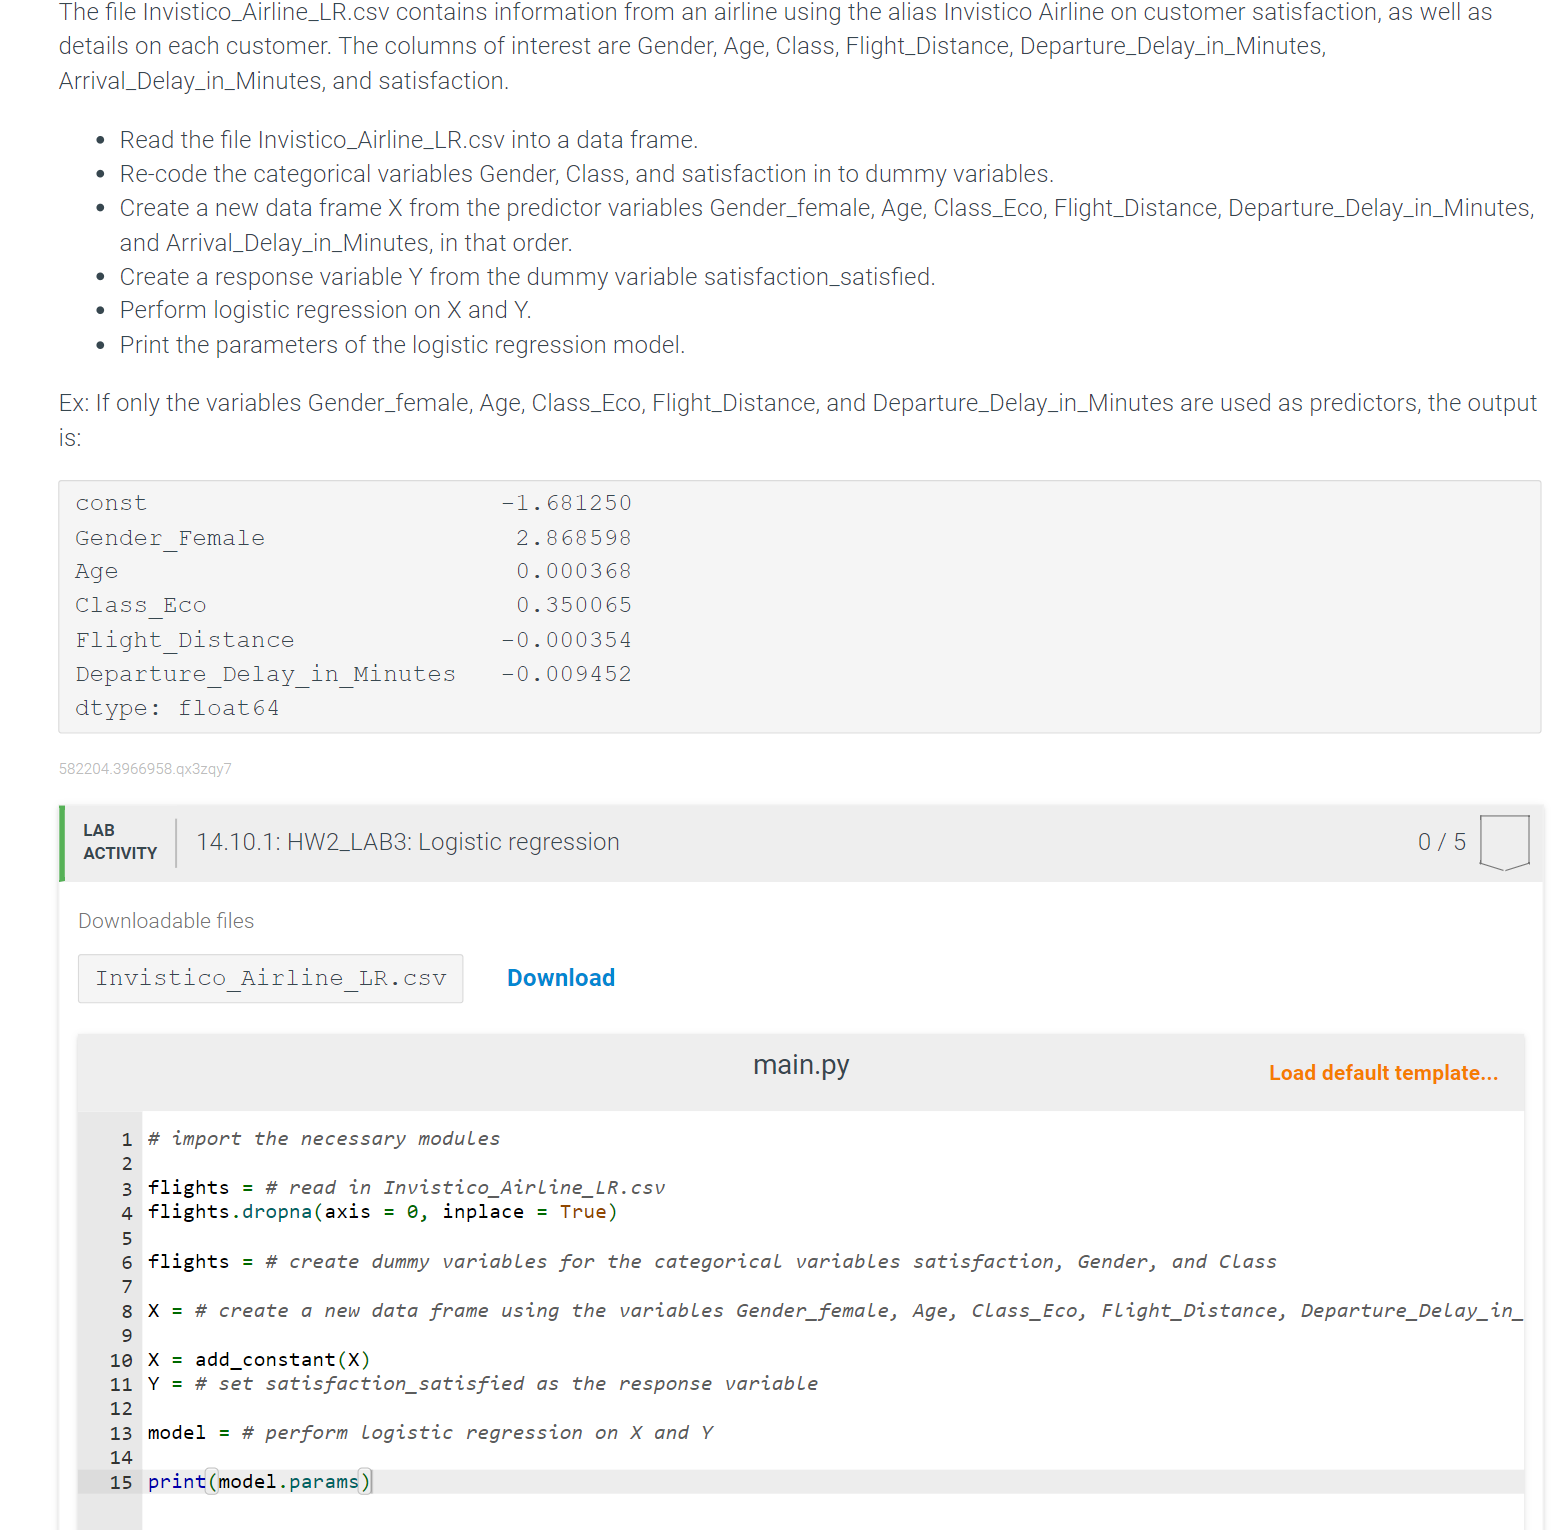The width and height of the screenshot is (1560, 1530).
Task: Click line 11 Y response variable code
Action: pos(483,1383)
